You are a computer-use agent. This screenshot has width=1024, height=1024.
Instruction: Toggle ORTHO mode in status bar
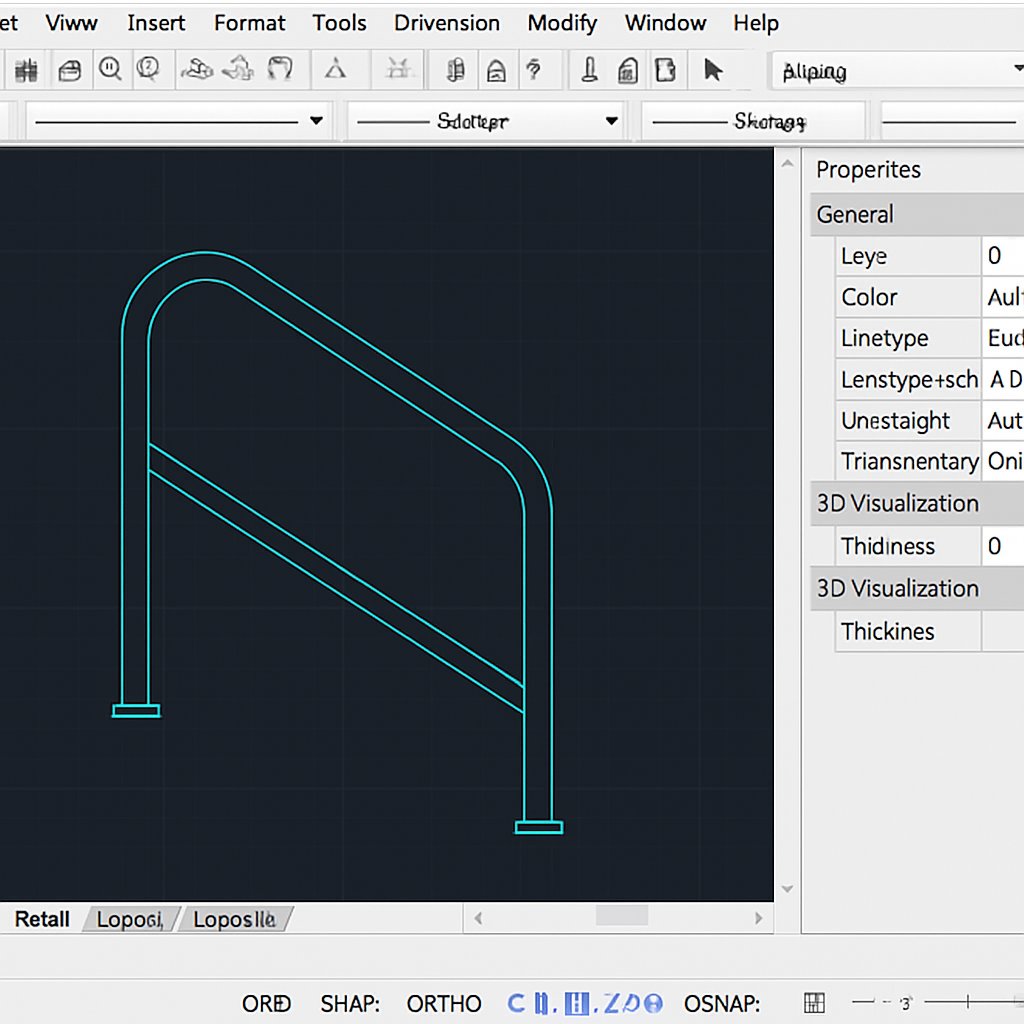[x=443, y=1003]
